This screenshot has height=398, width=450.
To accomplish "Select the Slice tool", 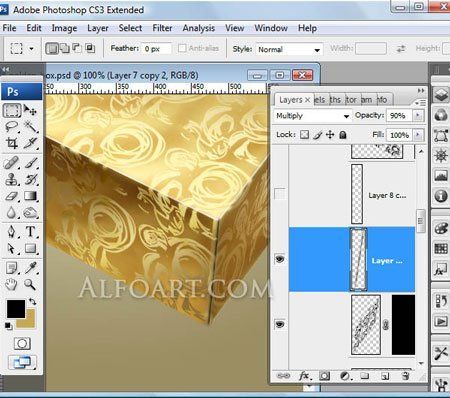I will point(31,143).
